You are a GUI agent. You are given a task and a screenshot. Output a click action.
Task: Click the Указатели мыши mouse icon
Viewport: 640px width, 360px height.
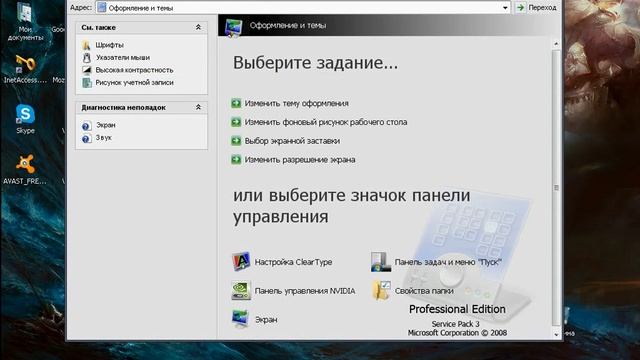pos(87,58)
